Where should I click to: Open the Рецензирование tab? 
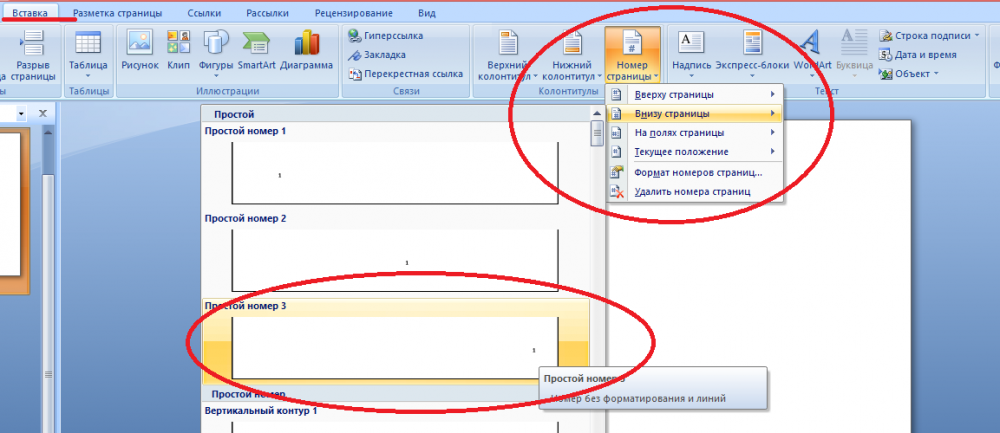click(354, 12)
